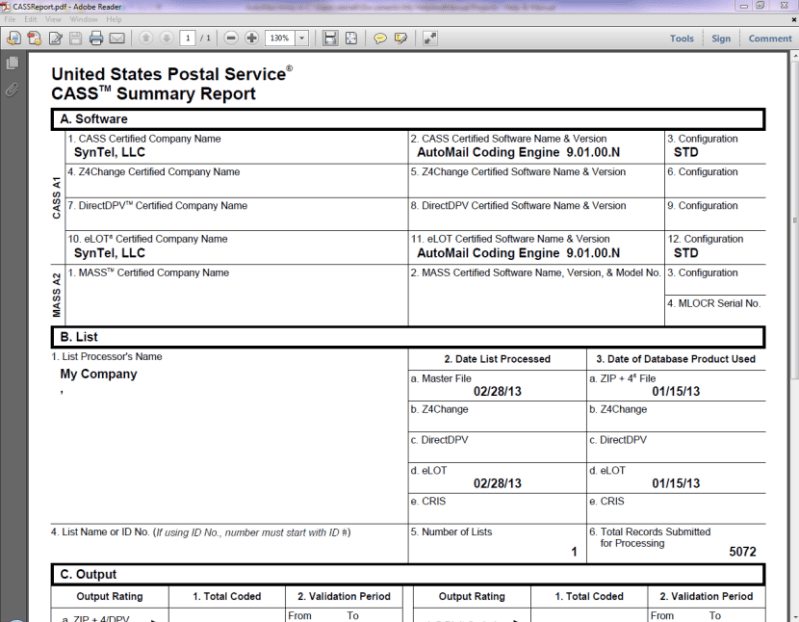Click 'SynTel, LLC' under eLOT Certified Company Name

coord(110,253)
